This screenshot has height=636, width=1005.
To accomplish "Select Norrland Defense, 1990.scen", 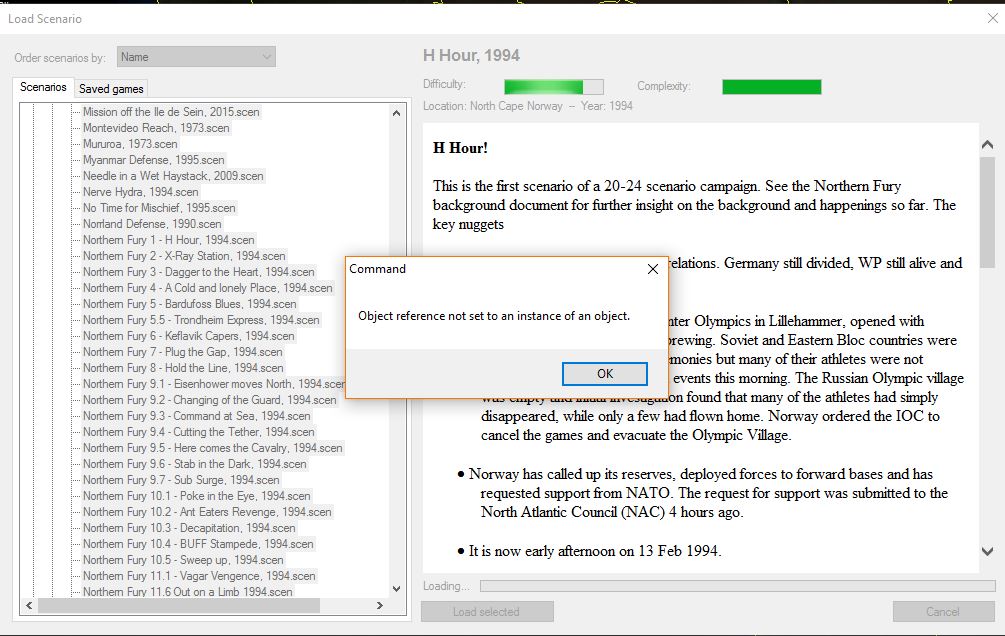I will point(152,224).
